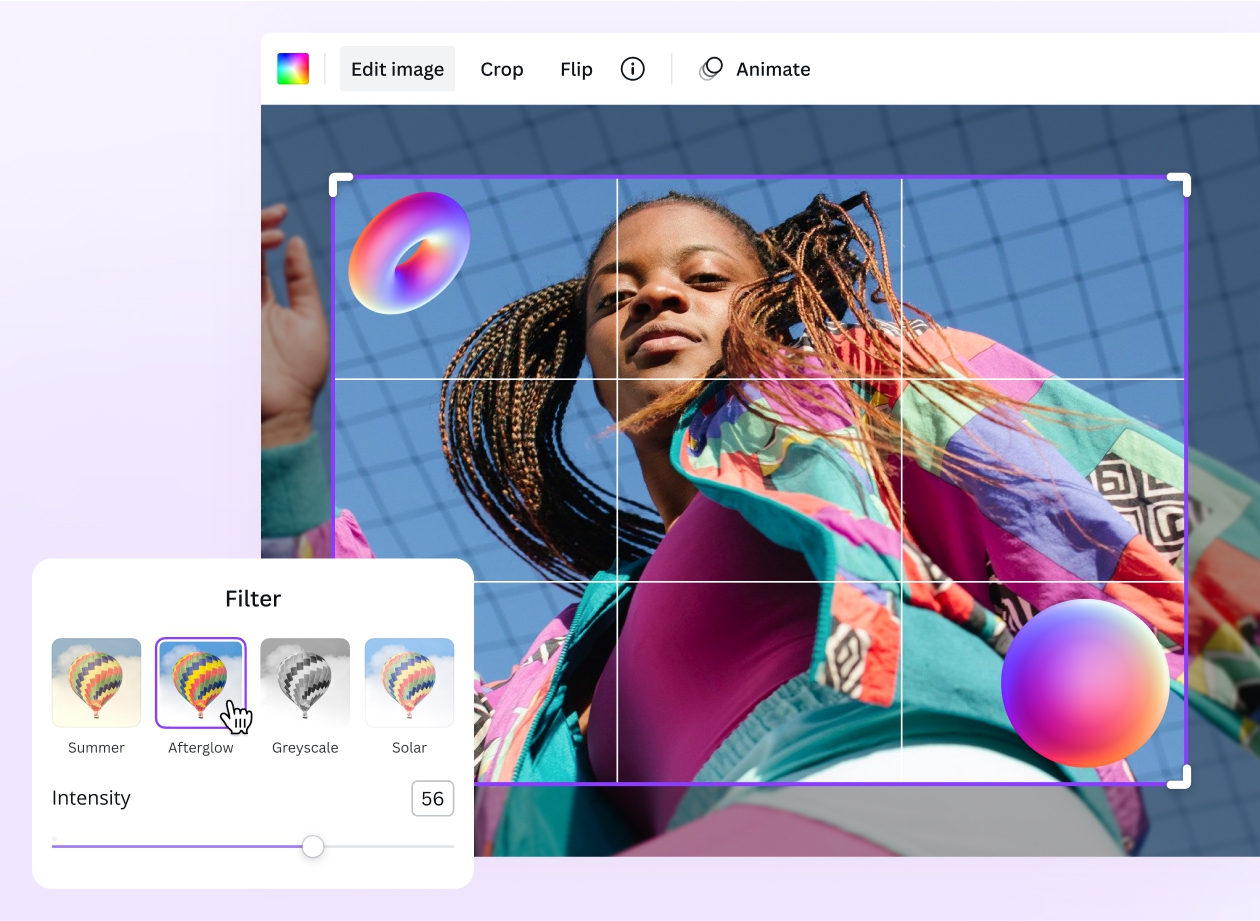The height and width of the screenshot is (921, 1260).
Task: Switch to the Crop tab
Action: pyautogui.click(x=501, y=69)
